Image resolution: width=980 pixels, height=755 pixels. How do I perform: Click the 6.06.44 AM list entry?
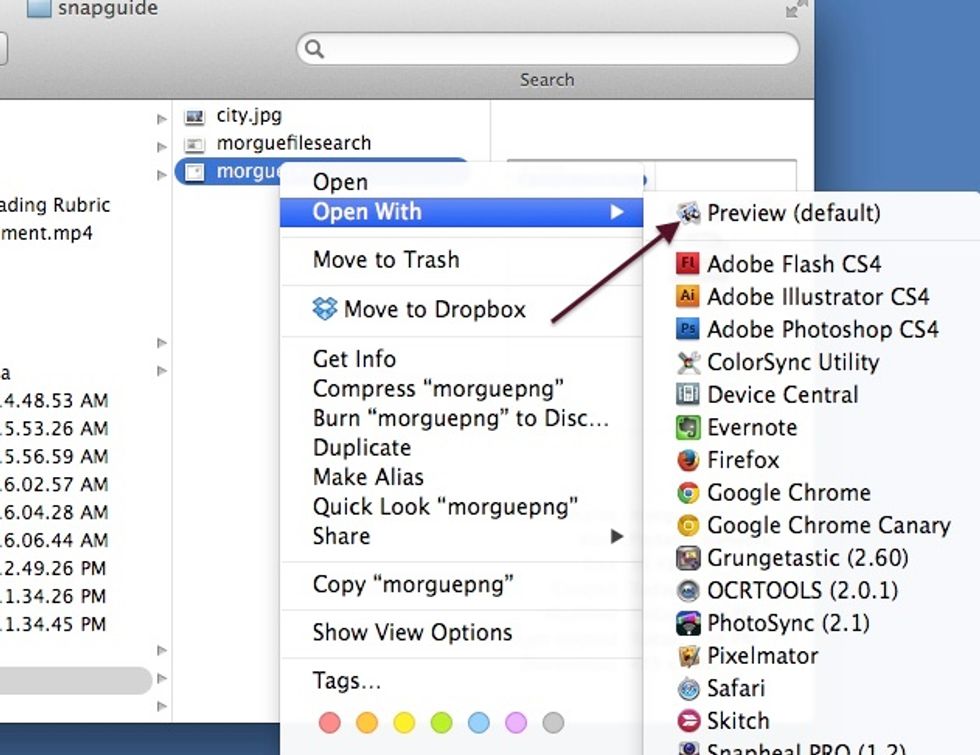[54, 540]
